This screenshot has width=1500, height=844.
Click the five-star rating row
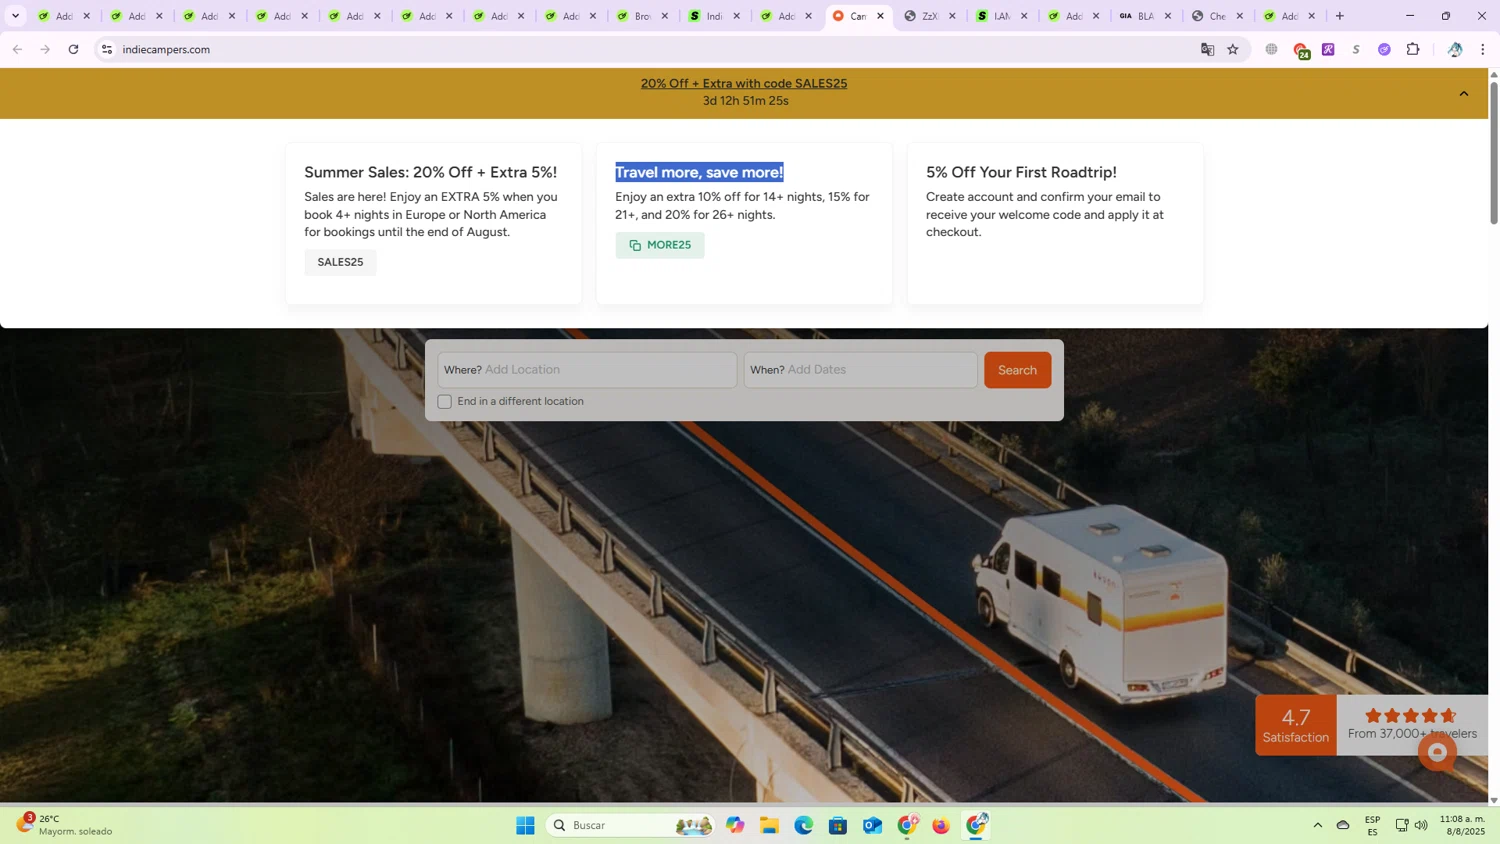tap(1411, 715)
